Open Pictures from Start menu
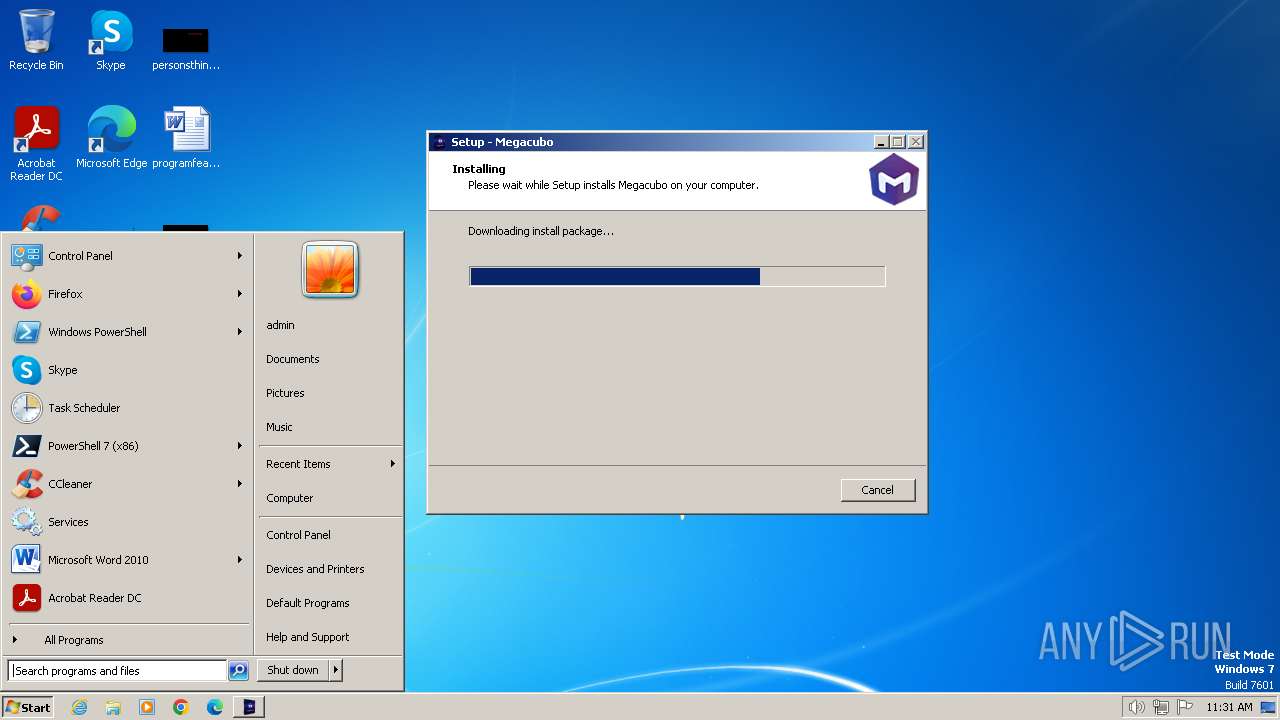The image size is (1280, 720). coord(330,393)
